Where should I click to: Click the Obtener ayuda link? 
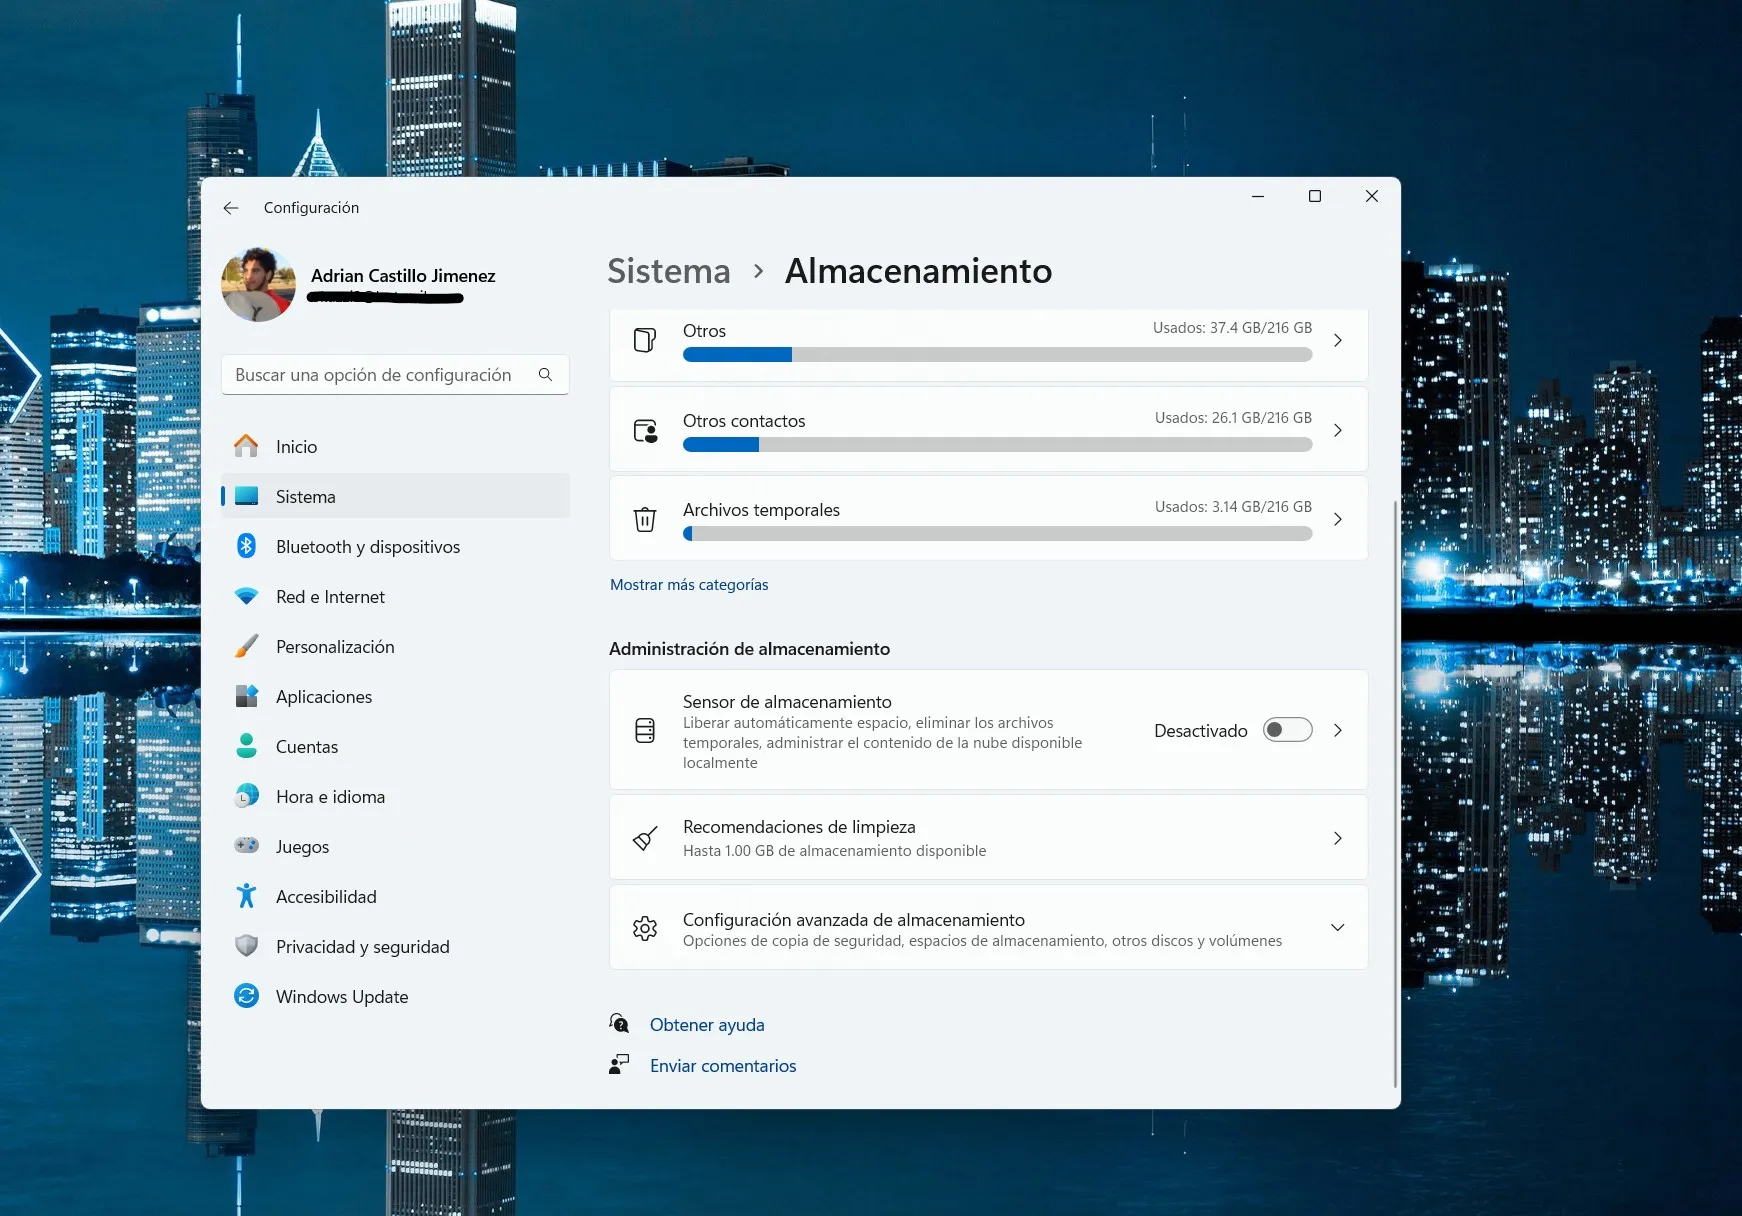pyautogui.click(x=707, y=1025)
